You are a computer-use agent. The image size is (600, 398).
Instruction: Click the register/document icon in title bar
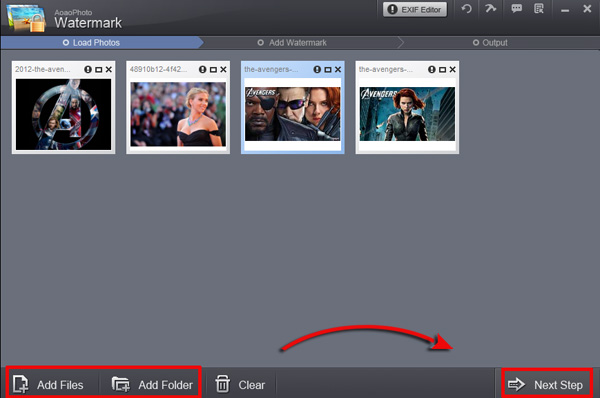(x=539, y=8)
